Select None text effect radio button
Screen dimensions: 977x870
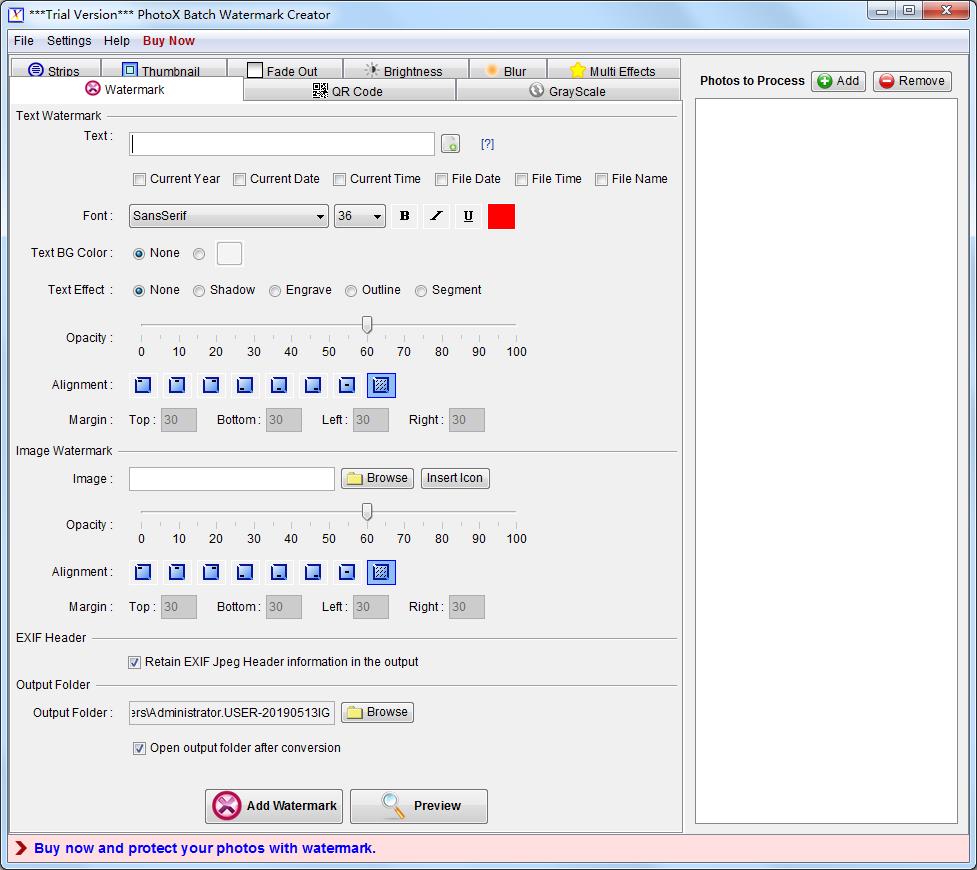tap(139, 291)
